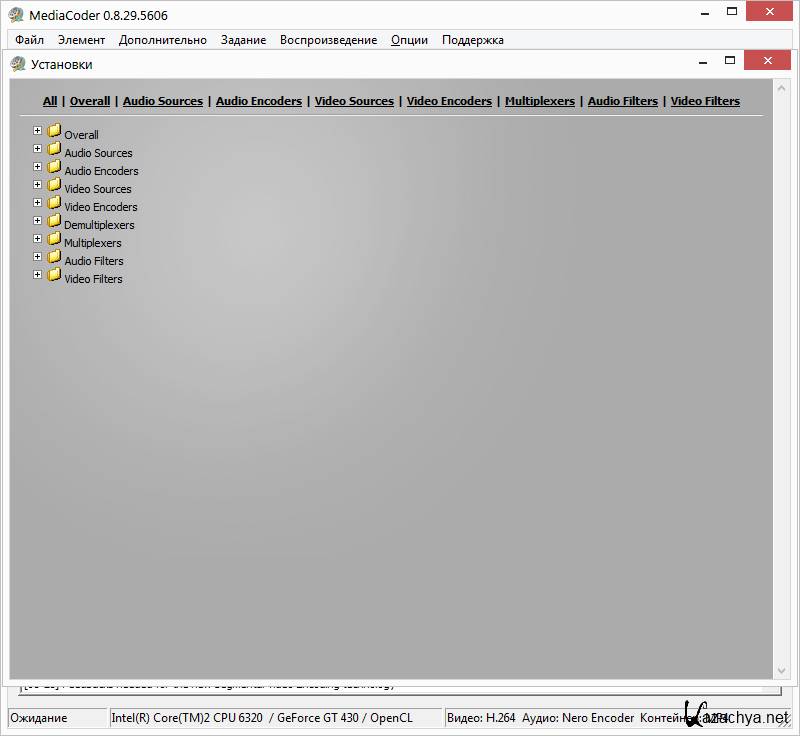This screenshot has width=800, height=736.
Task: Click the Demultiplexers folder icon
Action: click(x=54, y=221)
